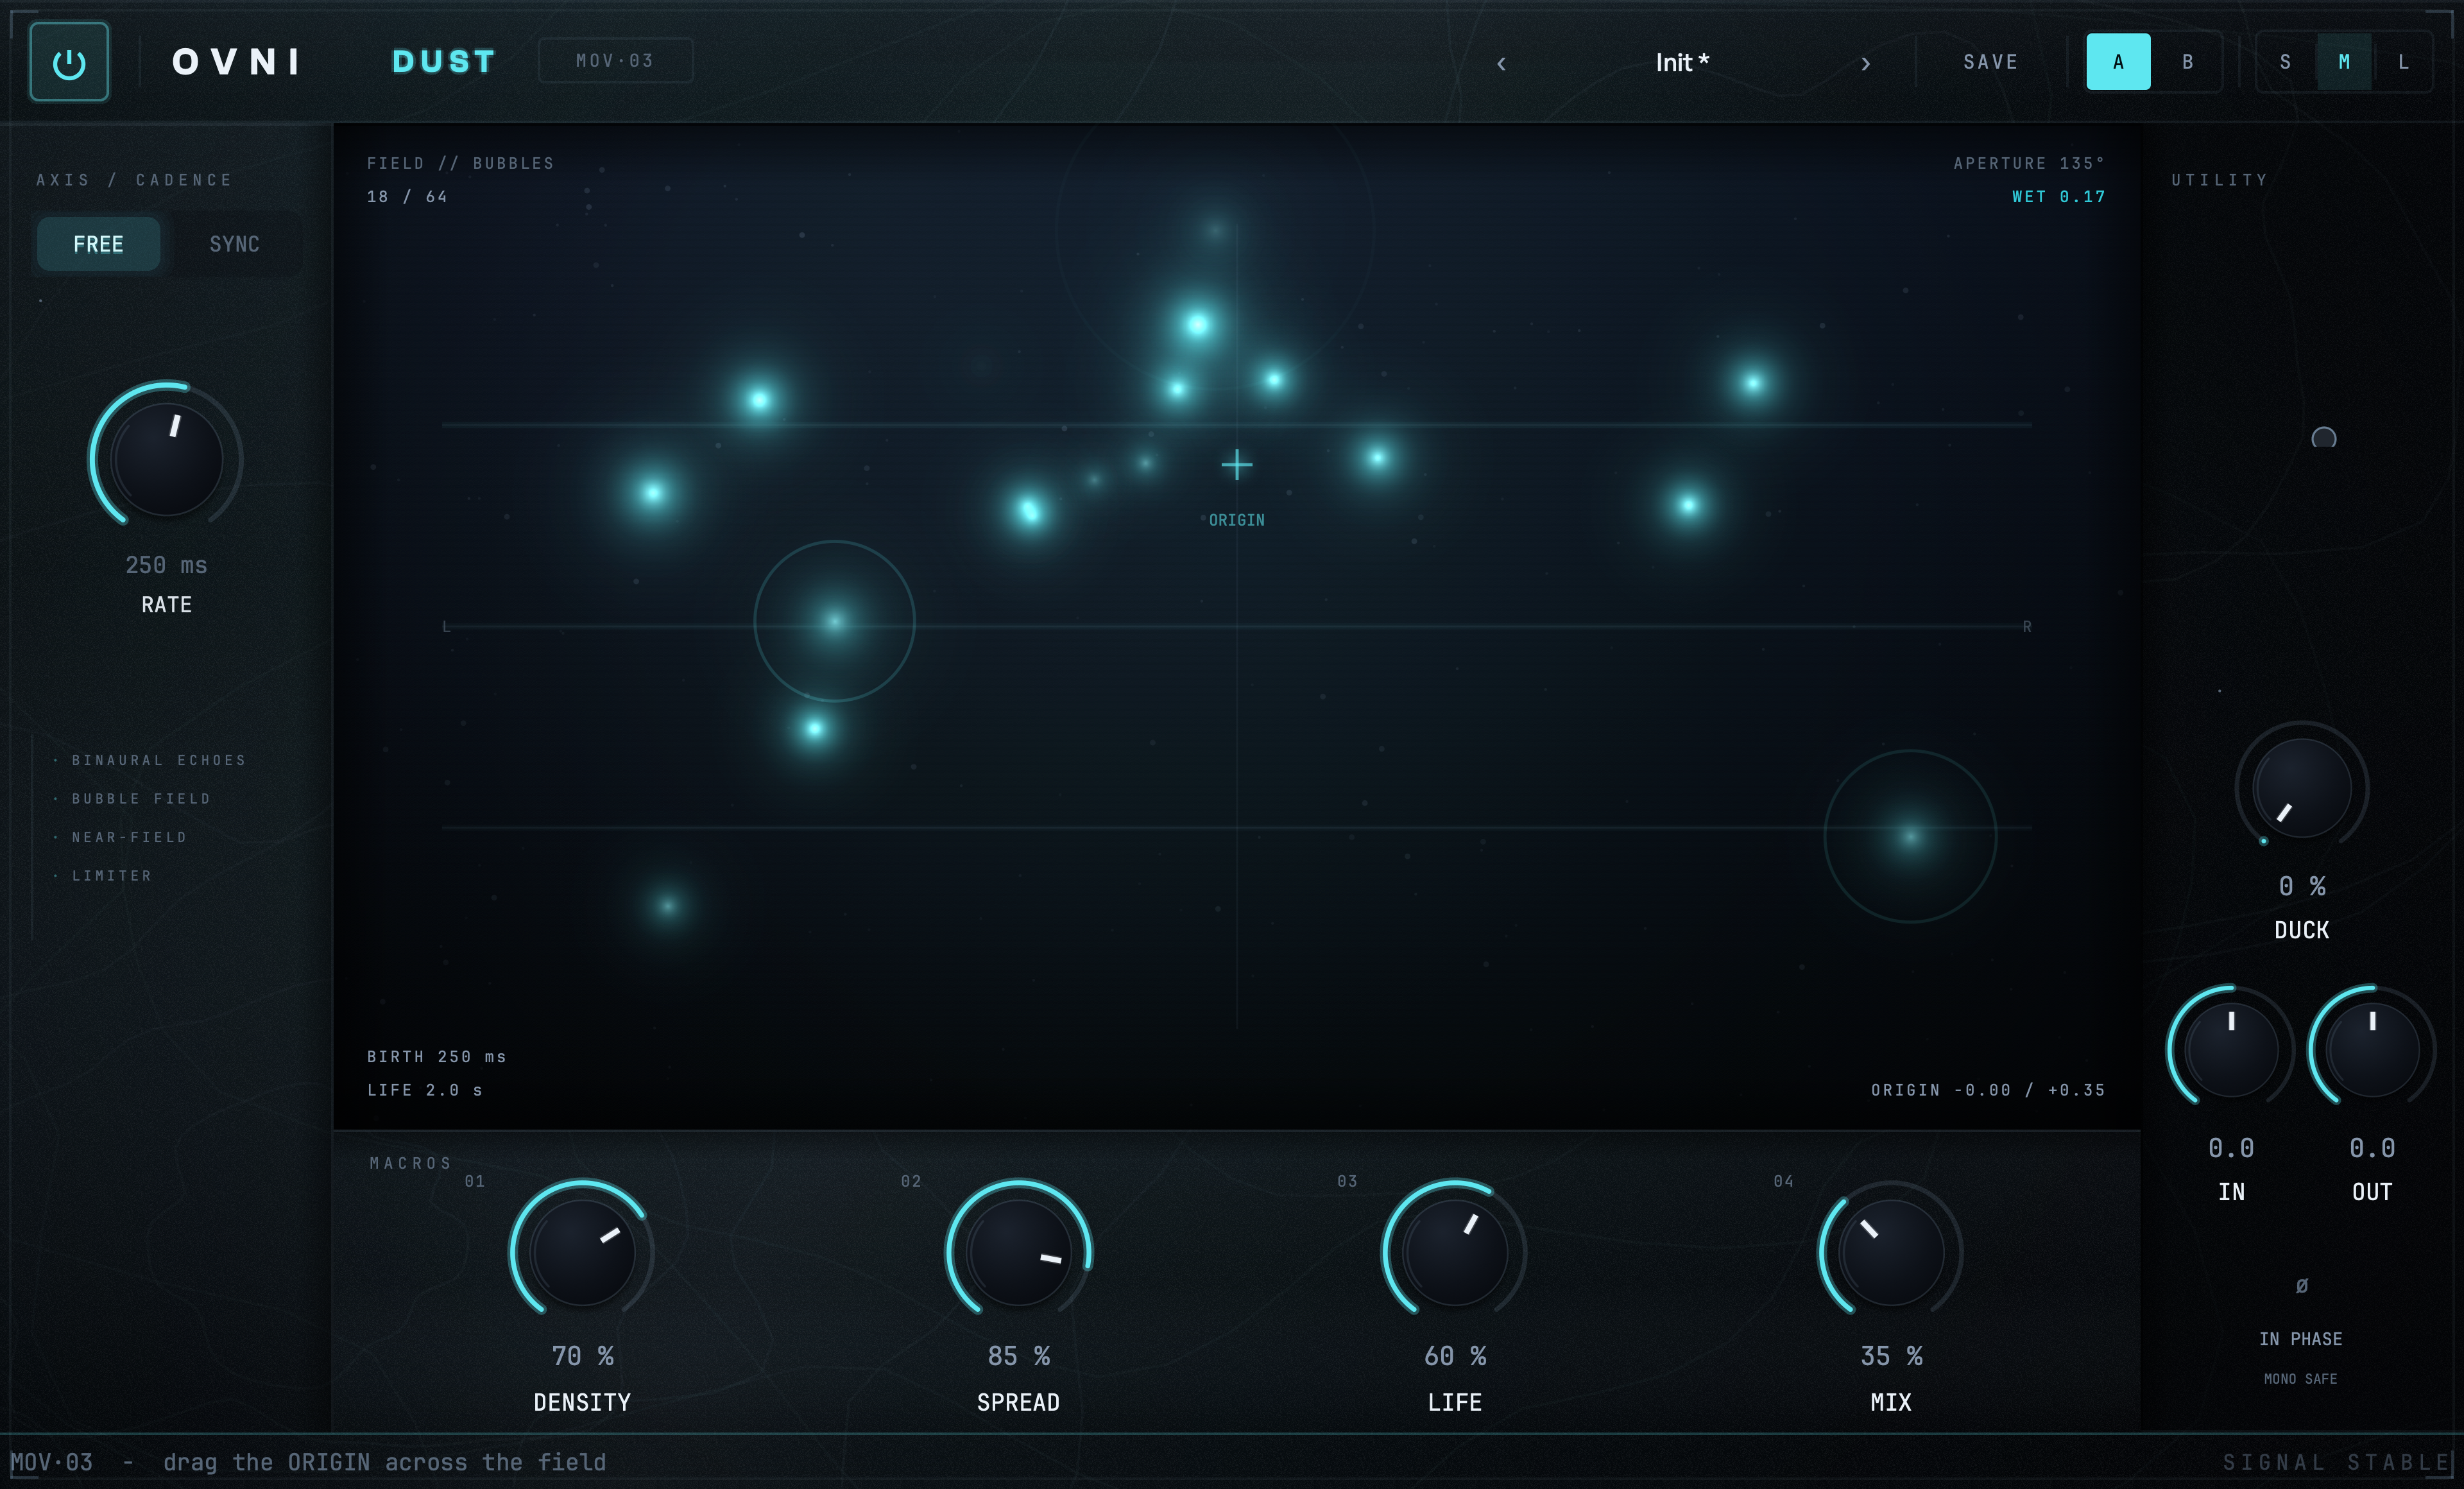Click the 18 / 64 bubble count
This screenshot has height=1489, width=2464.
coord(407,197)
